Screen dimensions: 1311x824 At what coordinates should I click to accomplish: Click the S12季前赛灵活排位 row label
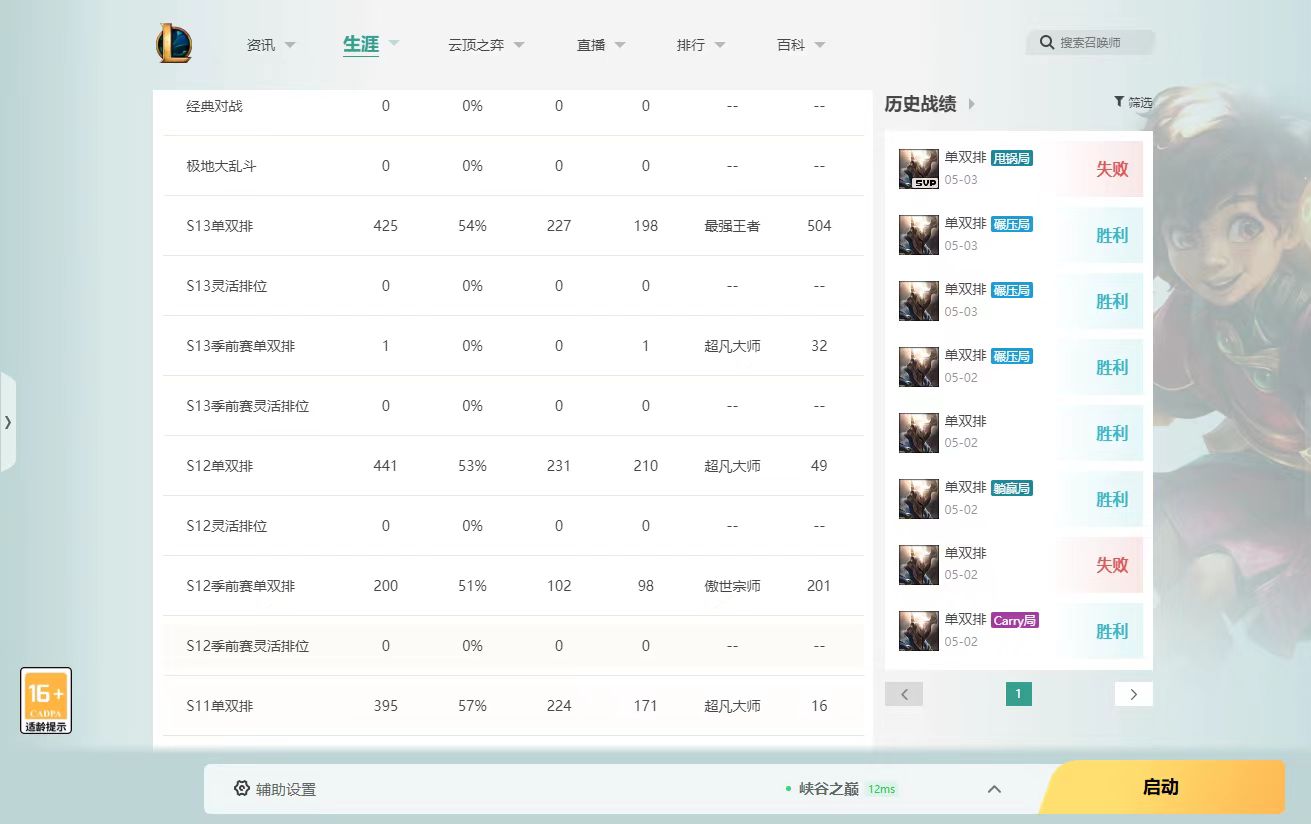[x=248, y=646]
